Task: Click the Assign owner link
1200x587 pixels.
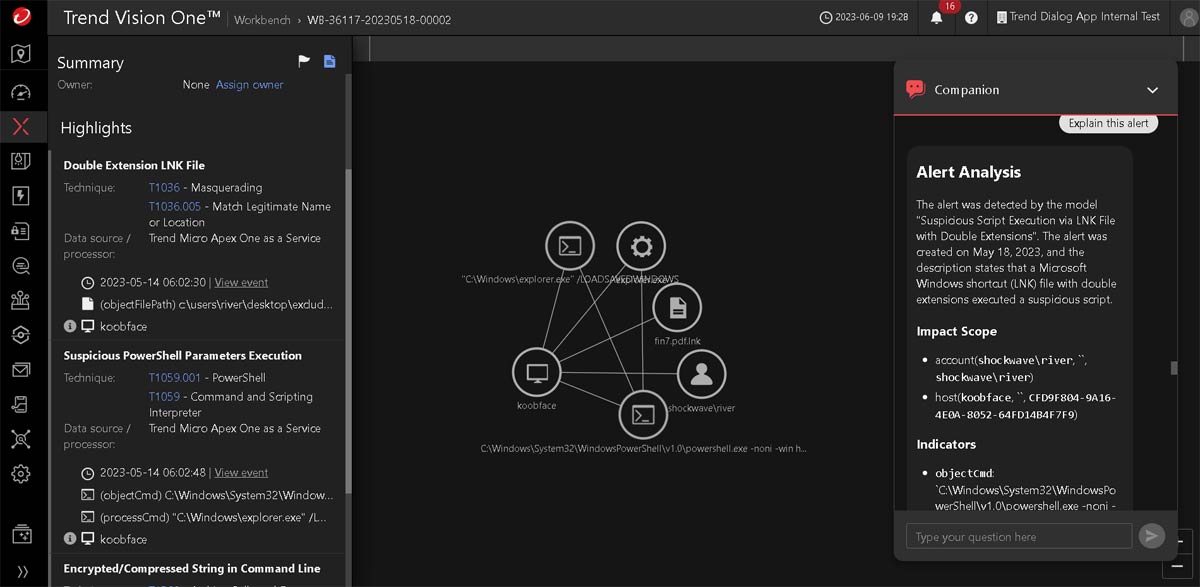Action: pyautogui.click(x=249, y=85)
